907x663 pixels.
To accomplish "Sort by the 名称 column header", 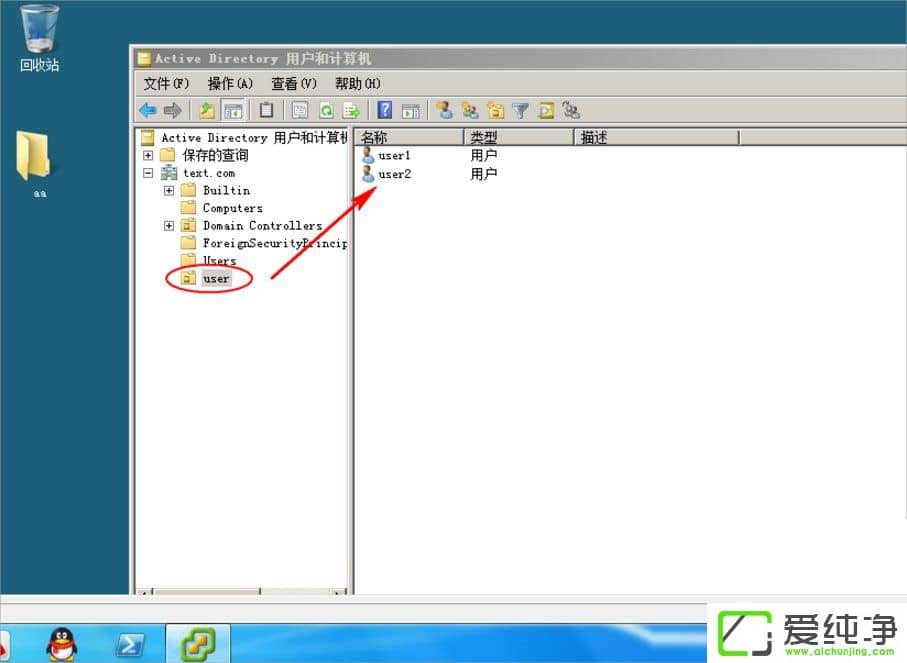I will tap(408, 138).
